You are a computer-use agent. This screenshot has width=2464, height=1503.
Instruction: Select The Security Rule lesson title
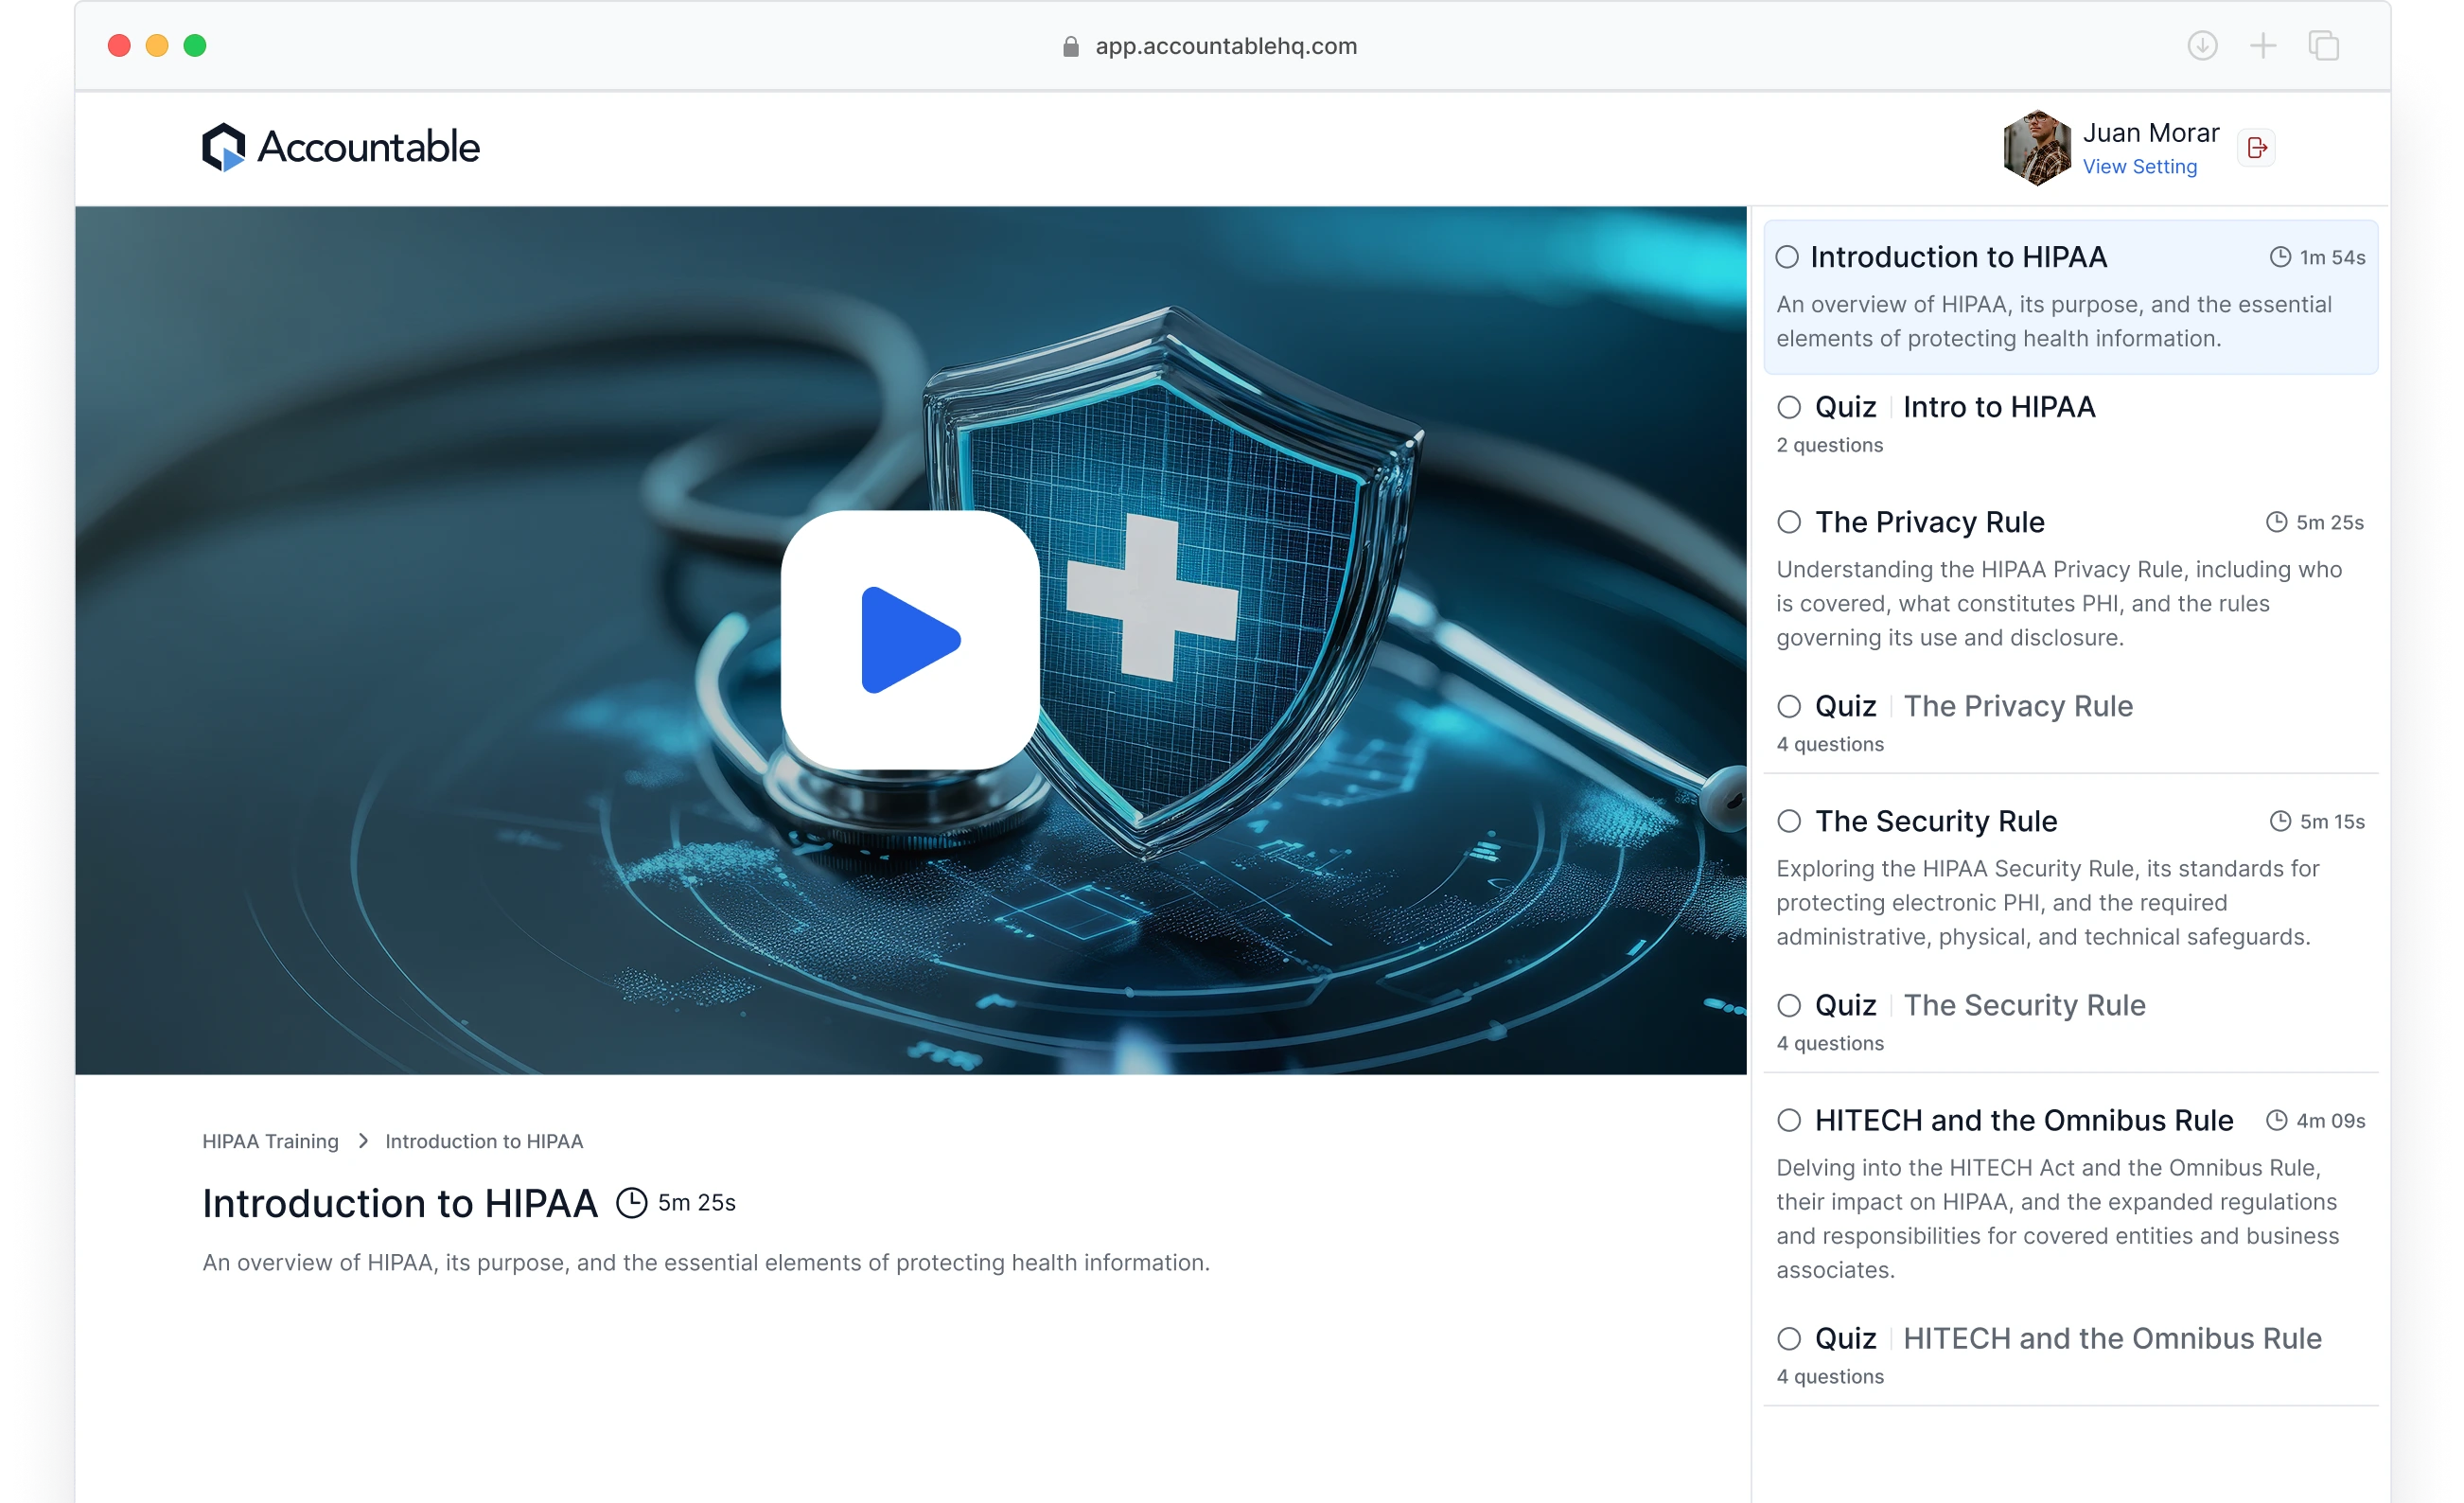pyautogui.click(x=1936, y=821)
